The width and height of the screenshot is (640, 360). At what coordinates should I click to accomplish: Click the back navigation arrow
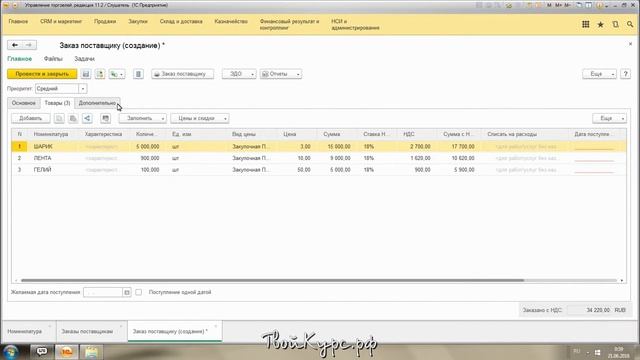(15, 45)
